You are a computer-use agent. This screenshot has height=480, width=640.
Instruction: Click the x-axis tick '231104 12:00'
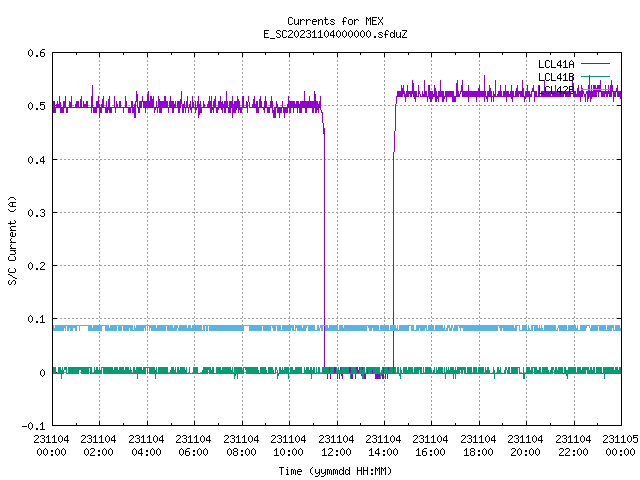point(336,446)
